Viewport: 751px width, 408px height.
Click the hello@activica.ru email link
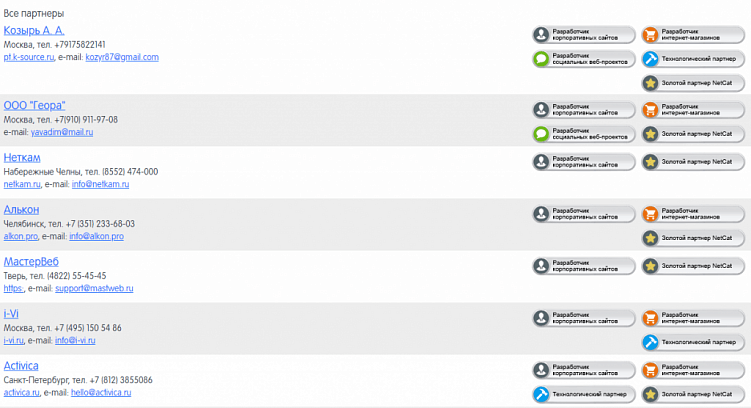click(100, 393)
